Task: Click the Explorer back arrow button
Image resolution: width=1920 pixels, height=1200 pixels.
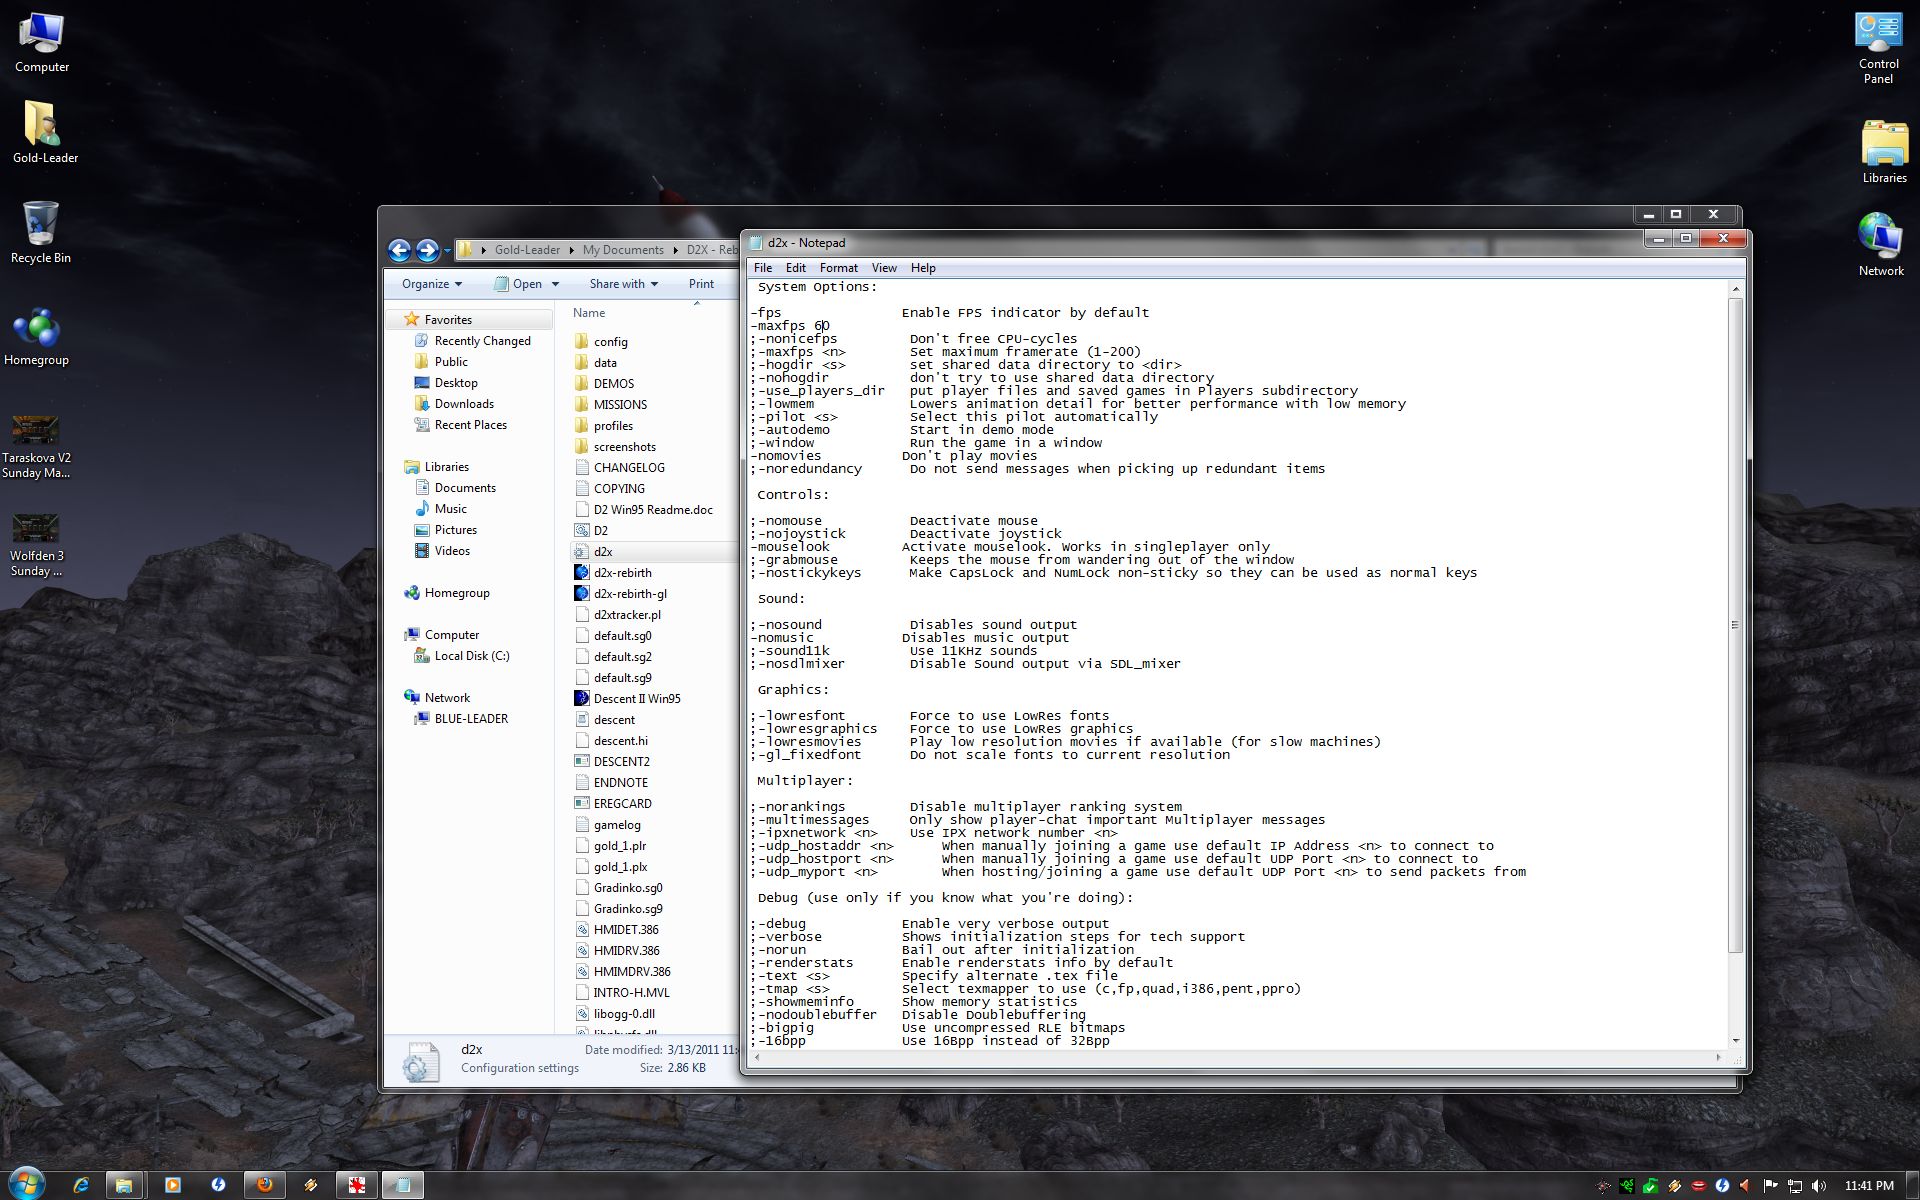Action: pos(399,250)
